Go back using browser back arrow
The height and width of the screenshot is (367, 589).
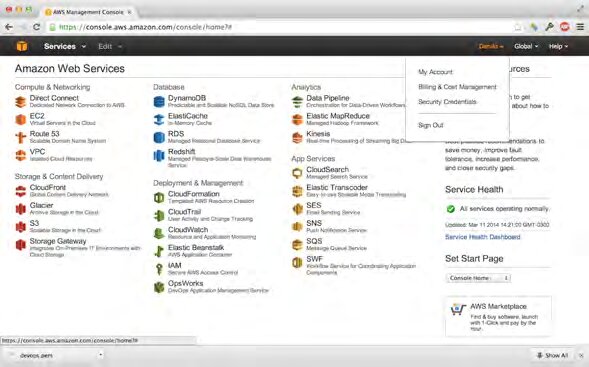click(x=9, y=27)
